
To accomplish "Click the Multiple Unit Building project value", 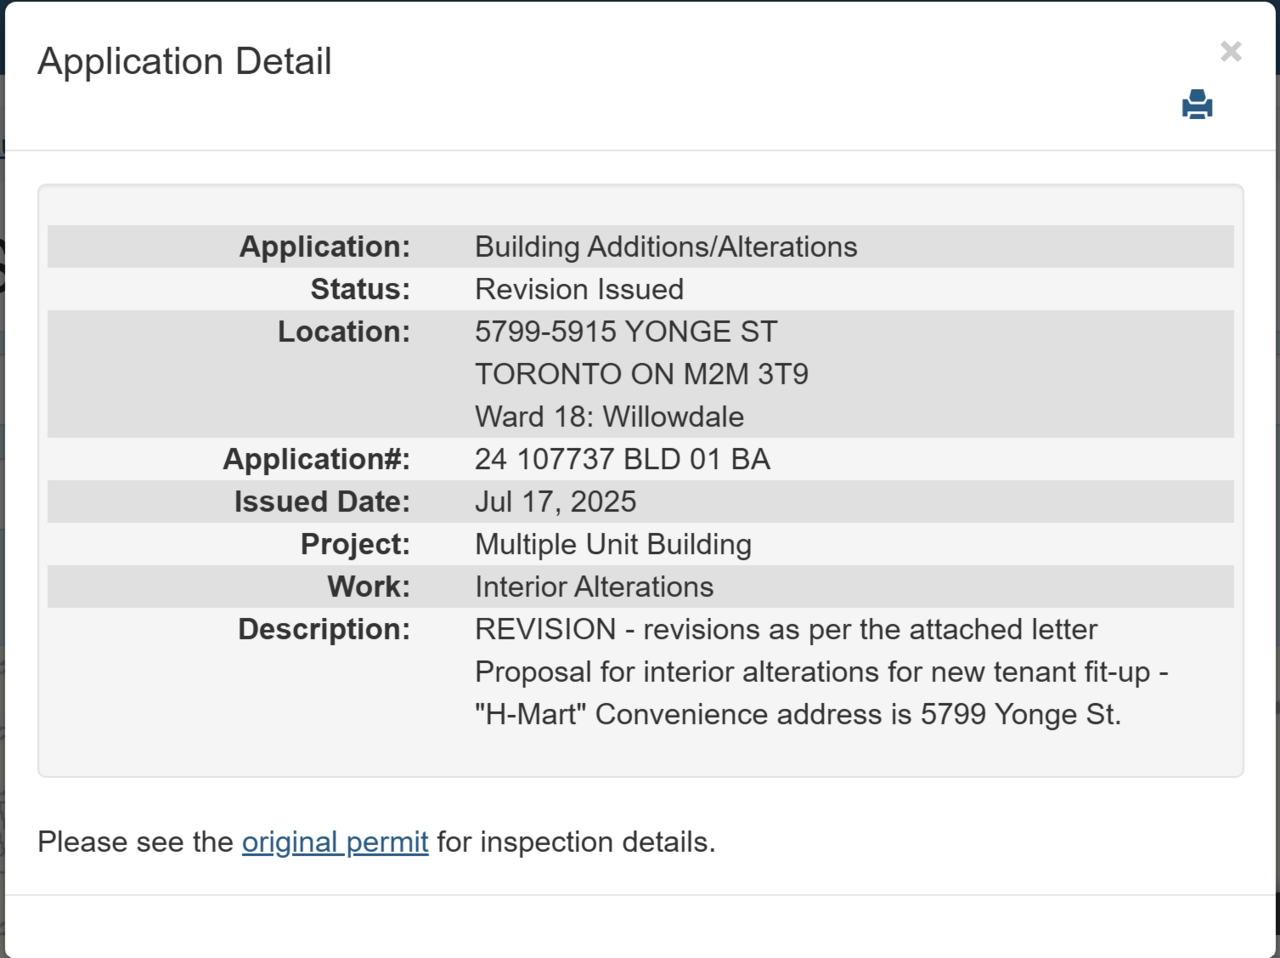I will tap(613, 544).
